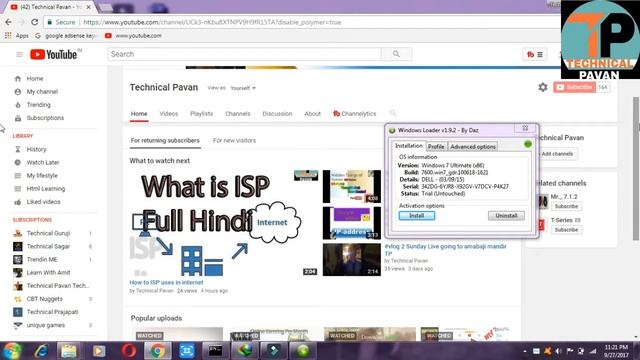Open CBT Nuggets subscription
This screenshot has height=360, width=640.
pos(44,299)
